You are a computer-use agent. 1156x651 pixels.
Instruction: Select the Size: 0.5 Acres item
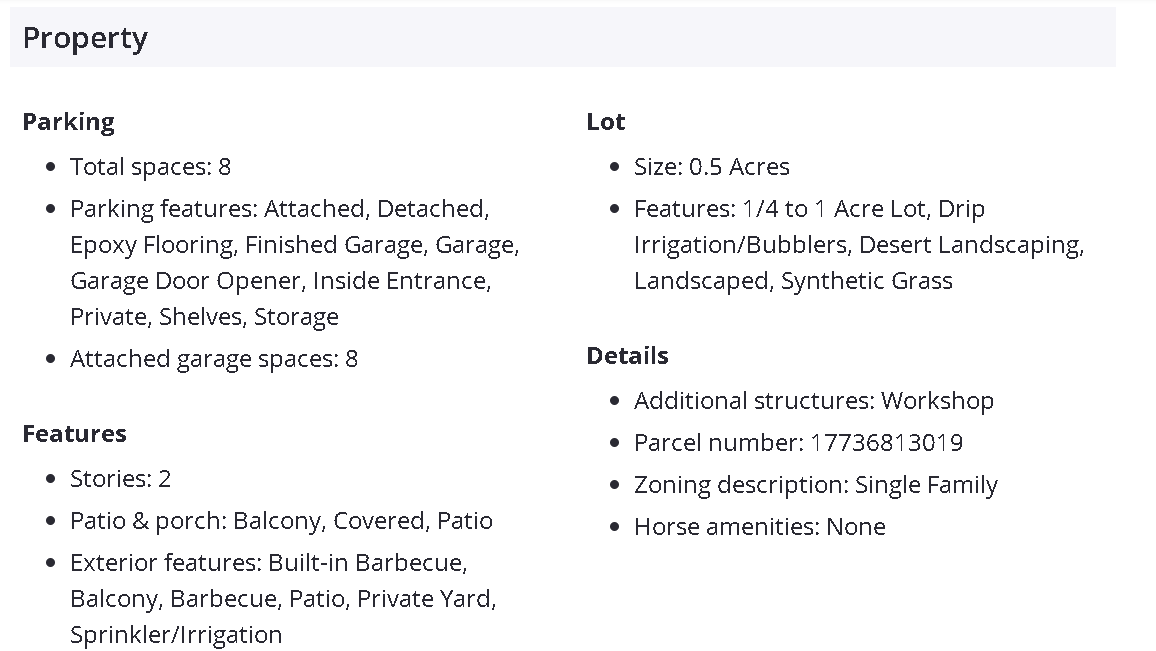click(711, 167)
